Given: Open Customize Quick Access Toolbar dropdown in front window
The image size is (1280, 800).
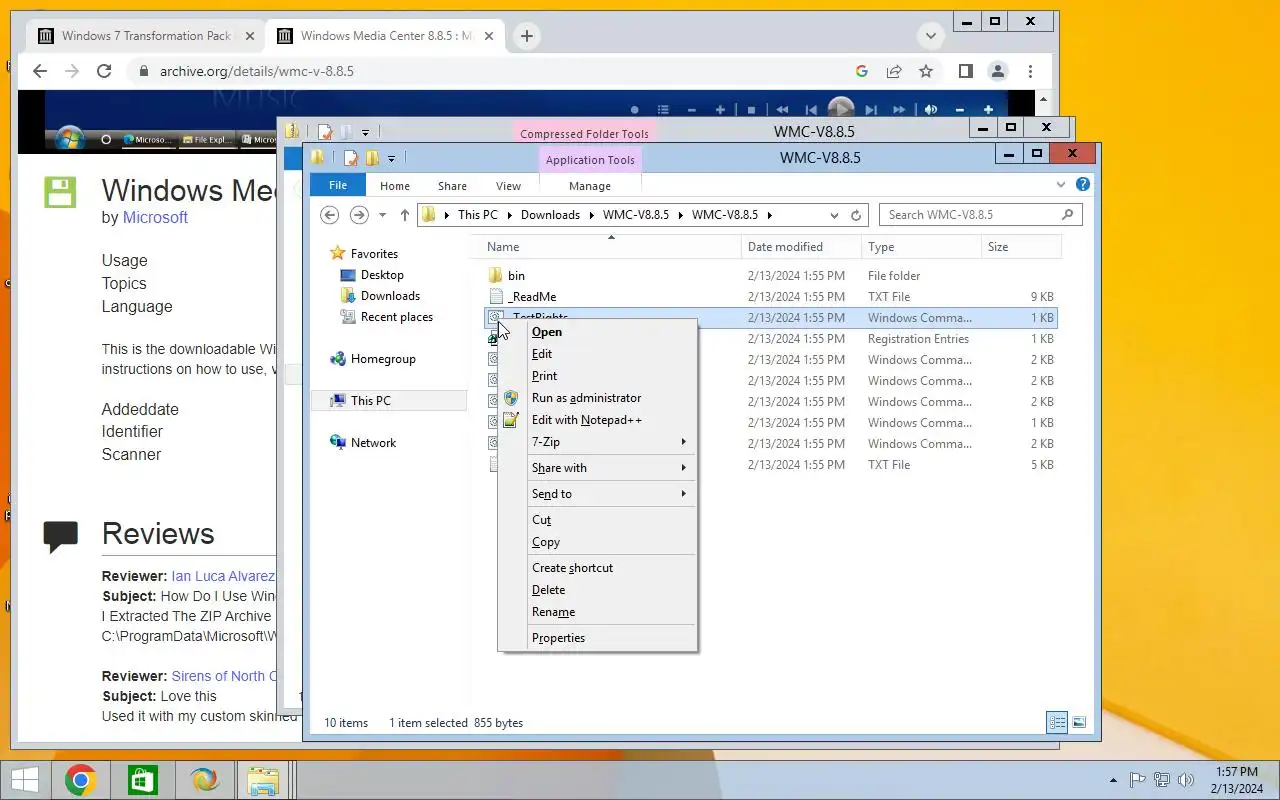Looking at the screenshot, I should click(x=391, y=158).
